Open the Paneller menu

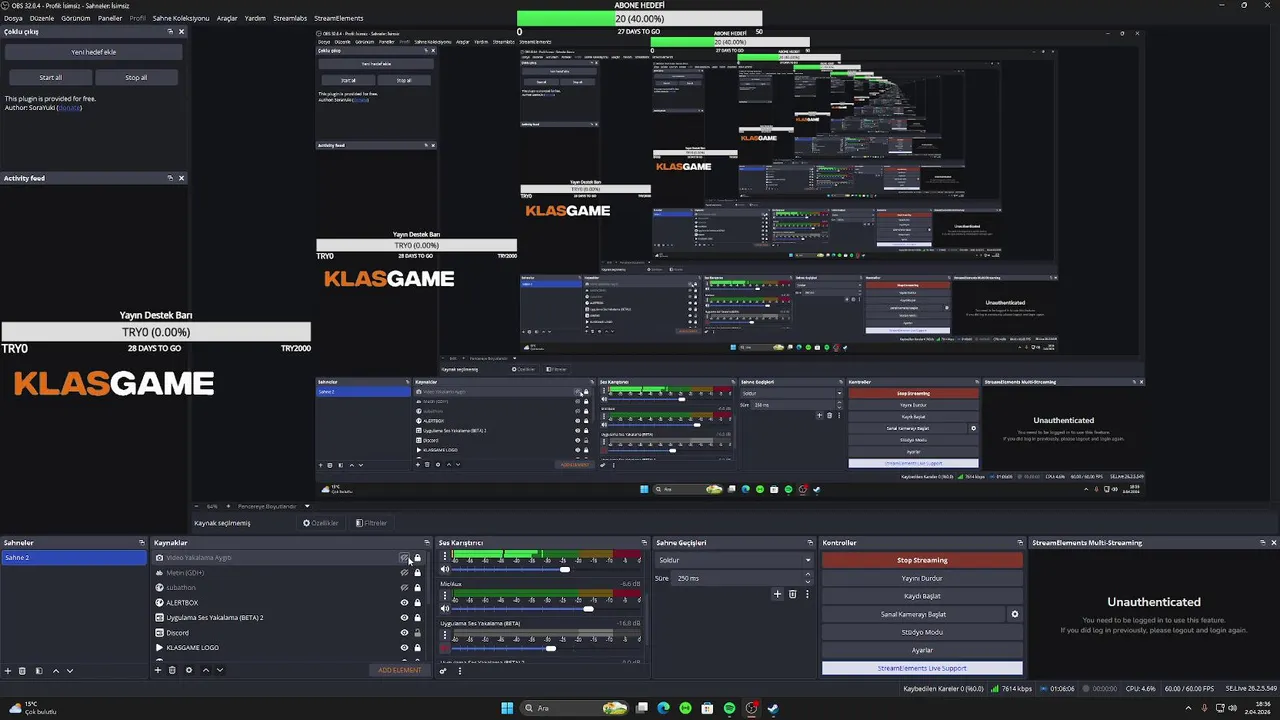pos(110,18)
